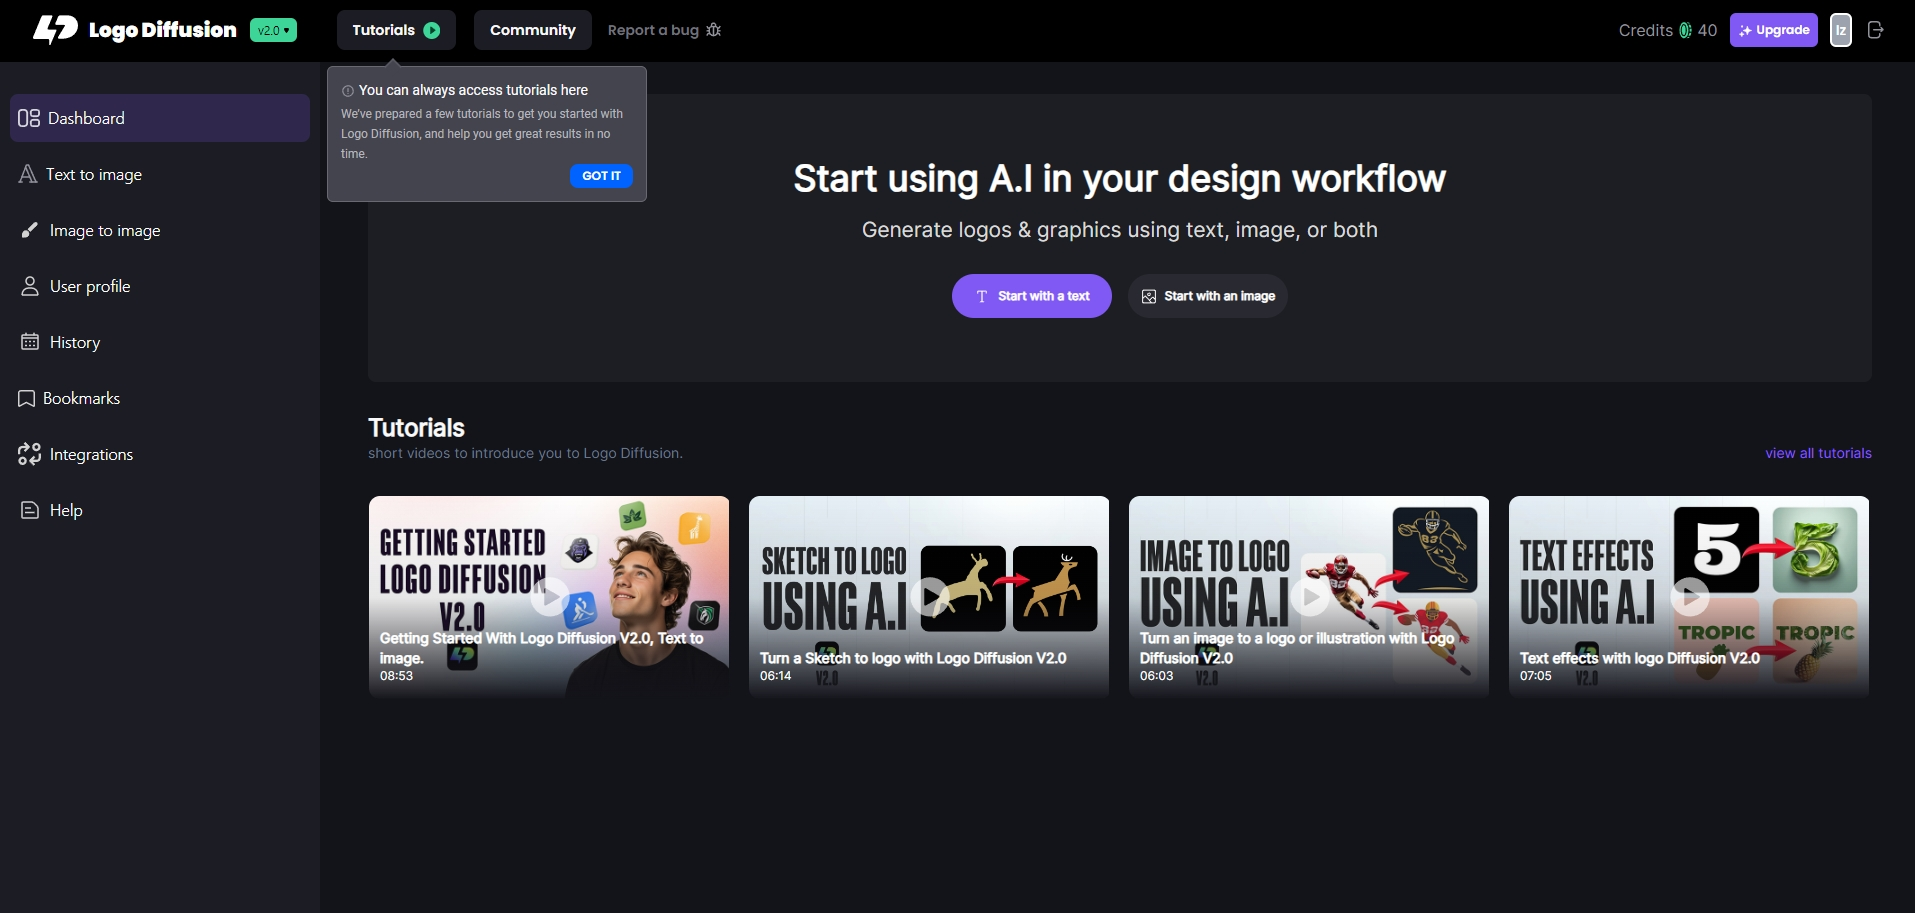Image resolution: width=1915 pixels, height=913 pixels.
Task: Click the bug icon next to Report a bug
Action: [713, 30]
